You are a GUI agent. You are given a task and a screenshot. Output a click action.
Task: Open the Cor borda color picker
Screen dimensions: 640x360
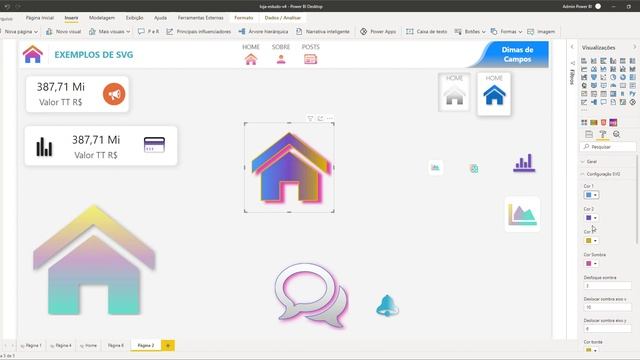point(591,350)
